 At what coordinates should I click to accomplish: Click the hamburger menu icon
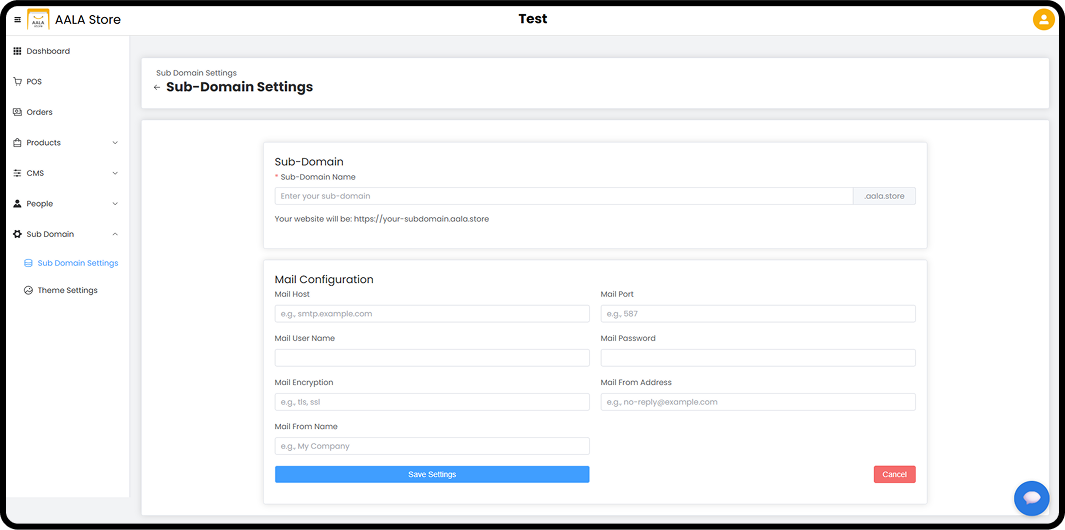coord(17,20)
